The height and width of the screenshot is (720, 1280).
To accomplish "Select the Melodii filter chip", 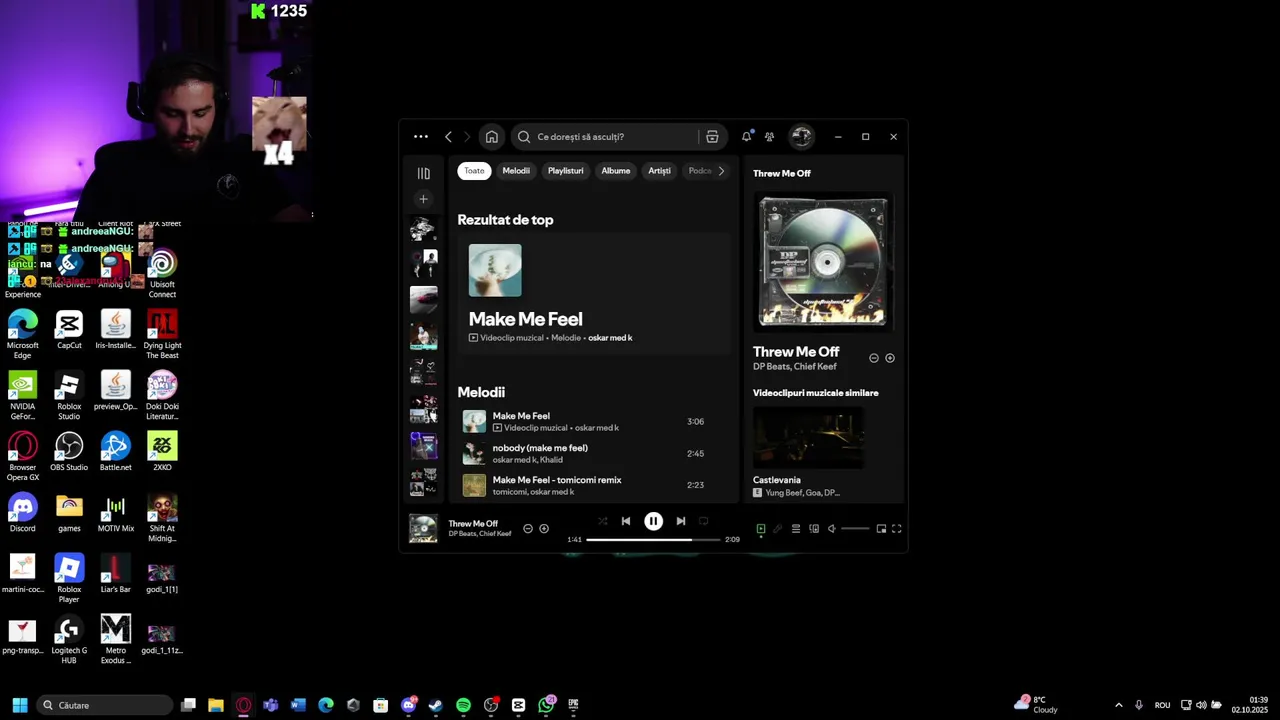I will pyautogui.click(x=516, y=171).
